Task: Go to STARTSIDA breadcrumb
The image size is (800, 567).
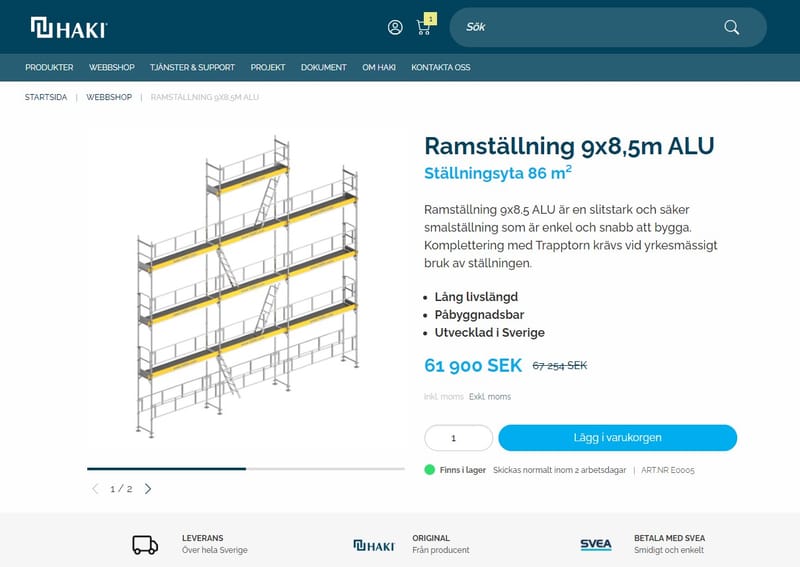Action: pyautogui.click(x=46, y=97)
